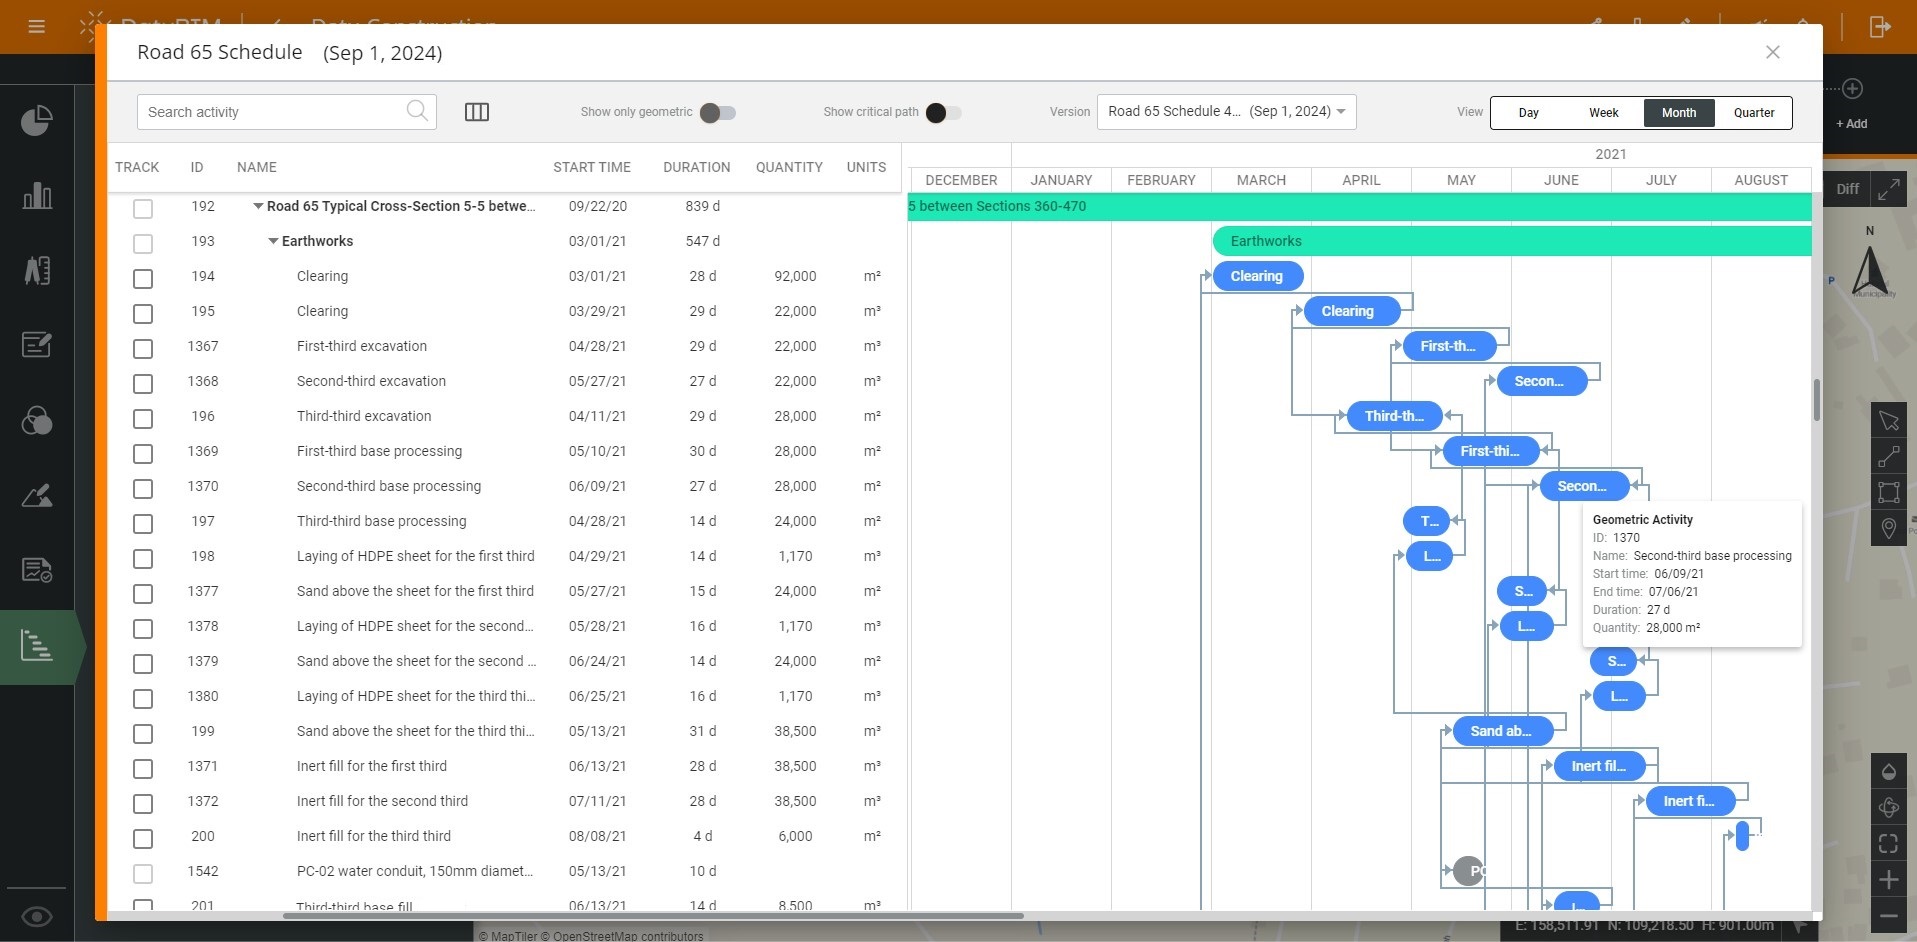Click the vertical scrollbar of the Gantt
Screen dimensions: 1917x942
point(1816,400)
